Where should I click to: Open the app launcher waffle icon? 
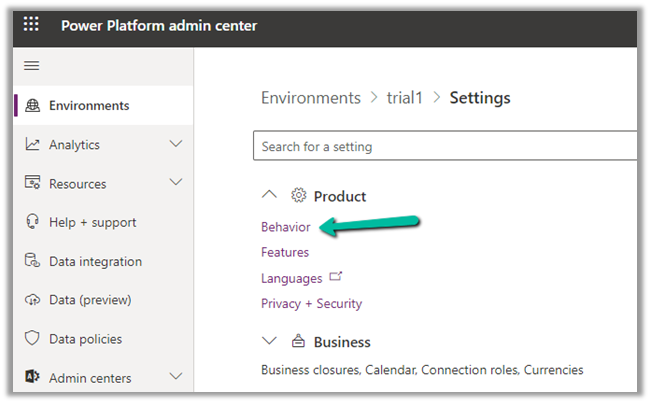tap(31, 25)
